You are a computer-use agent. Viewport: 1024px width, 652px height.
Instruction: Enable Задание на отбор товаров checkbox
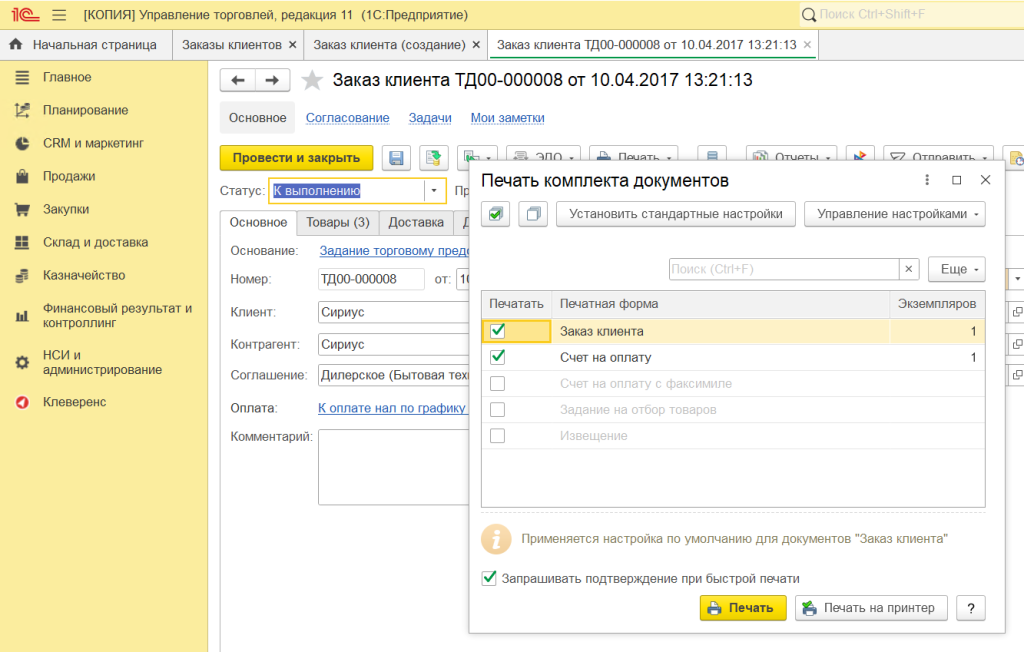(498, 410)
